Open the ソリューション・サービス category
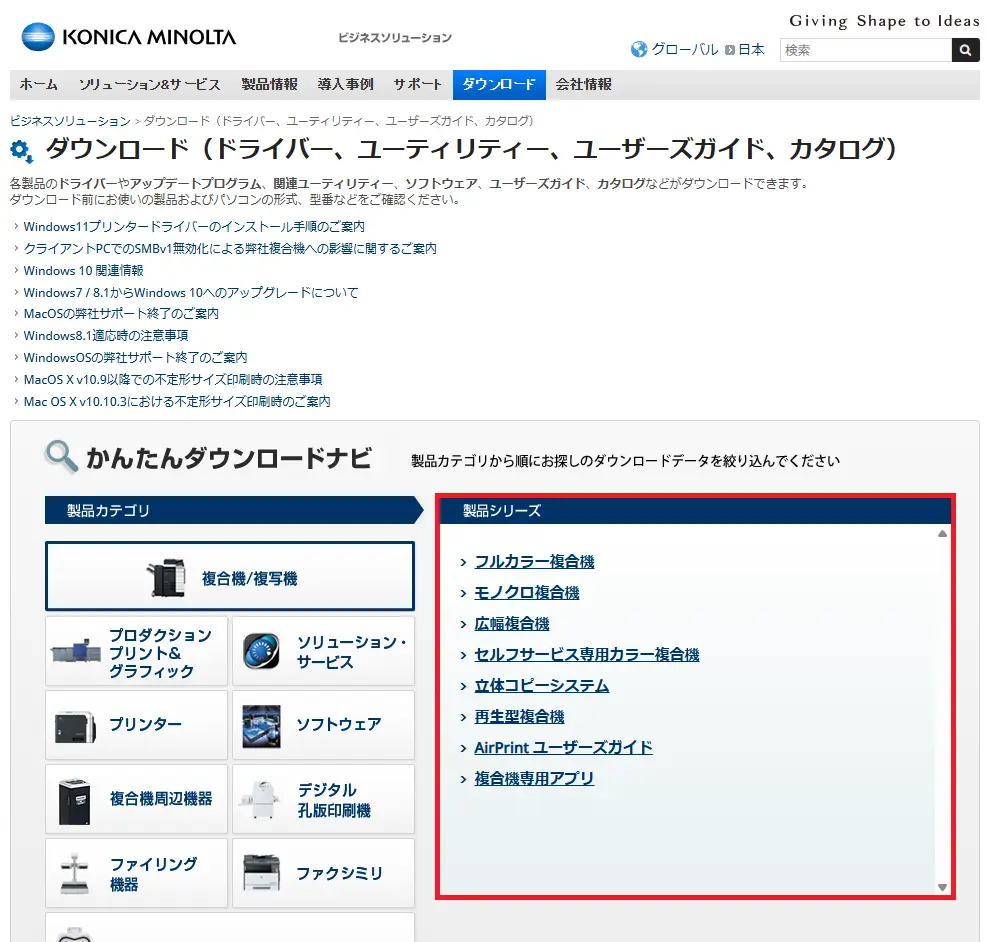Screen dimensions: 989x942 tap(323, 652)
